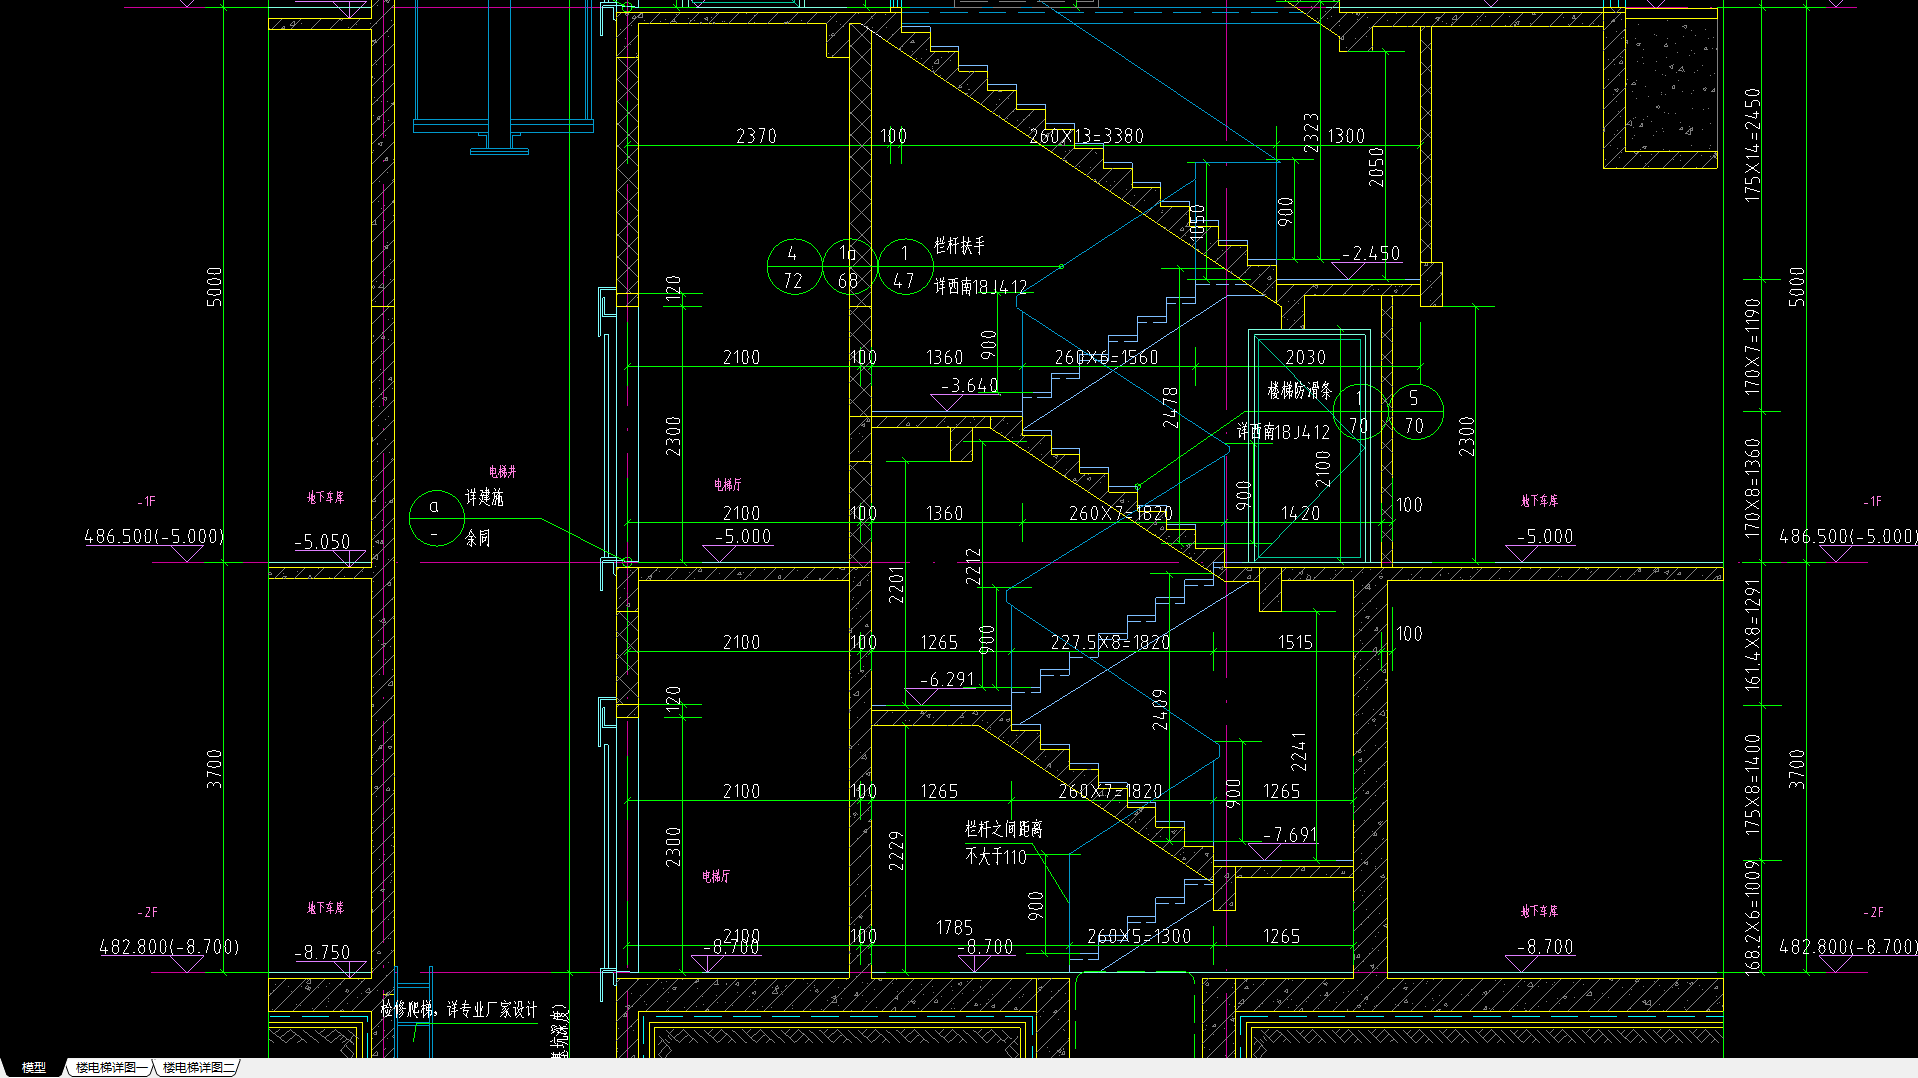The image size is (1918, 1078).
Task: Select the 1/47 detail callout circle
Action: [x=905, y=267]
